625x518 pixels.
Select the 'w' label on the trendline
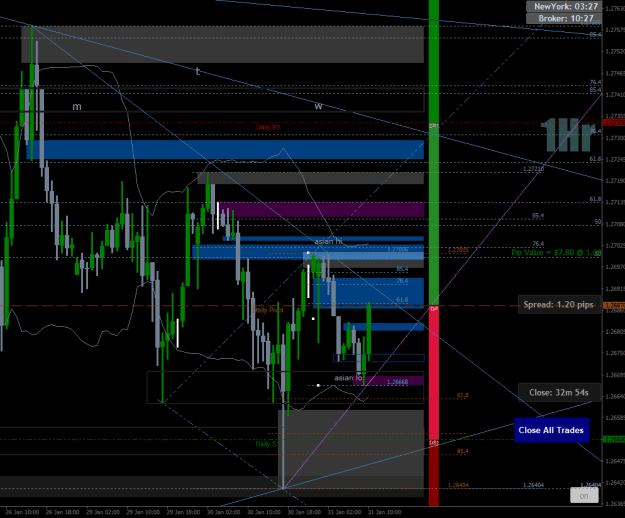tap(318, 106)
